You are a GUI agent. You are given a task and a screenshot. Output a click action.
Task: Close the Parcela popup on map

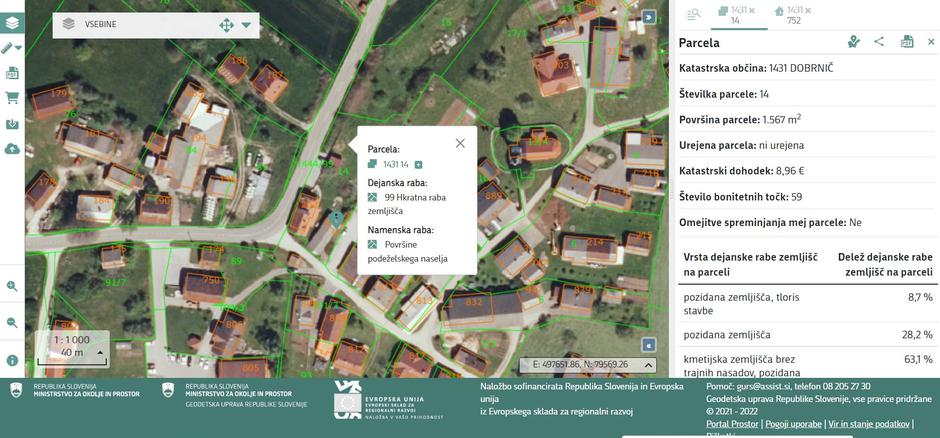tap(460, 143)
